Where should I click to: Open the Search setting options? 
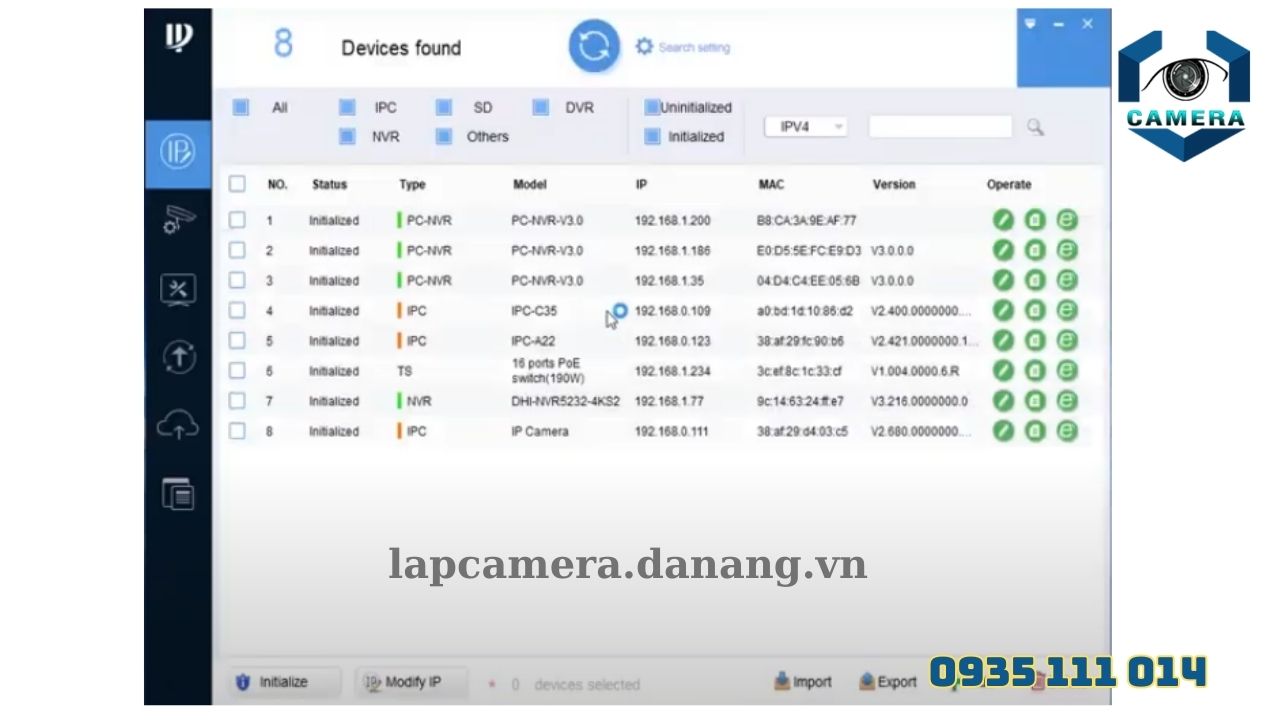[682, 46]
